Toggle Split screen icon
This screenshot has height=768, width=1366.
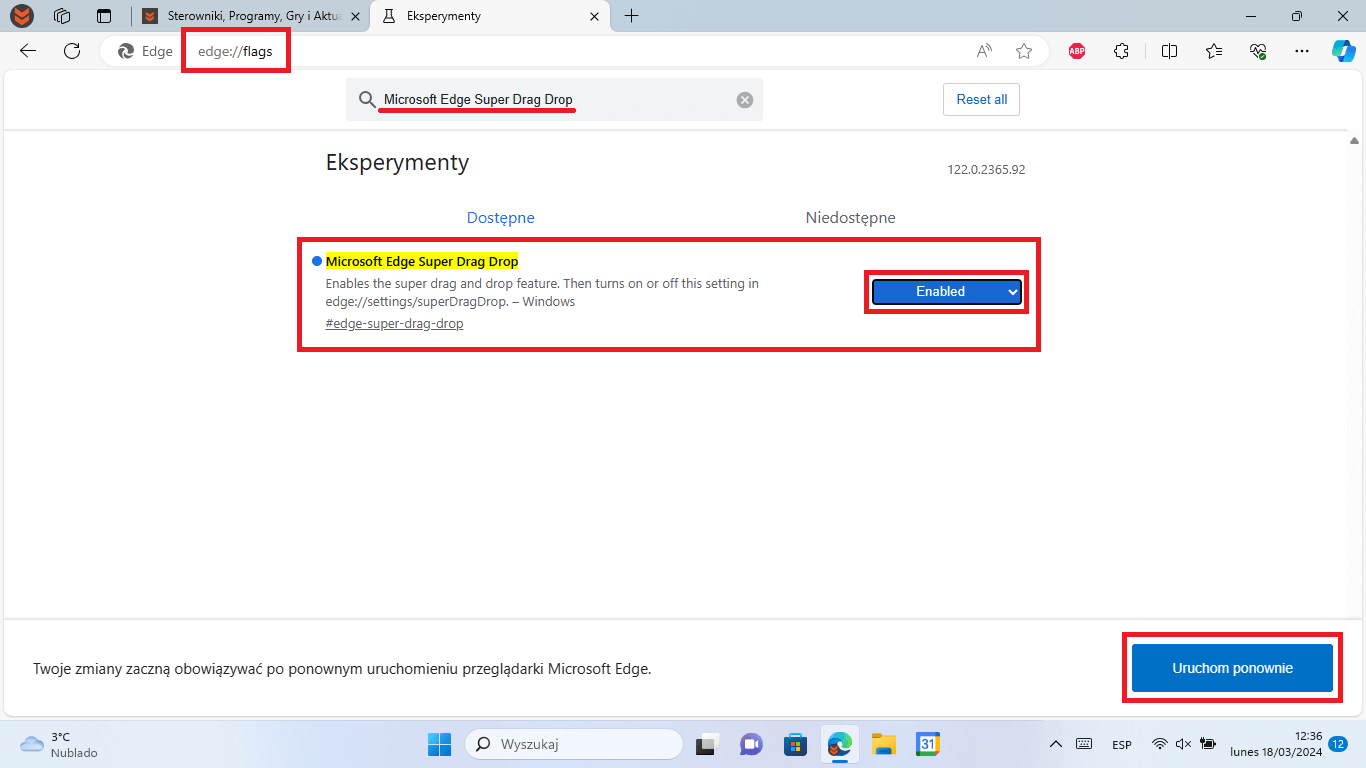tap(1169, 51)
